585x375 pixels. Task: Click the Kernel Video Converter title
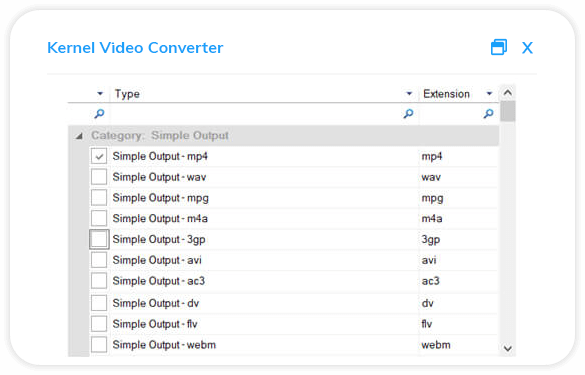135,48
